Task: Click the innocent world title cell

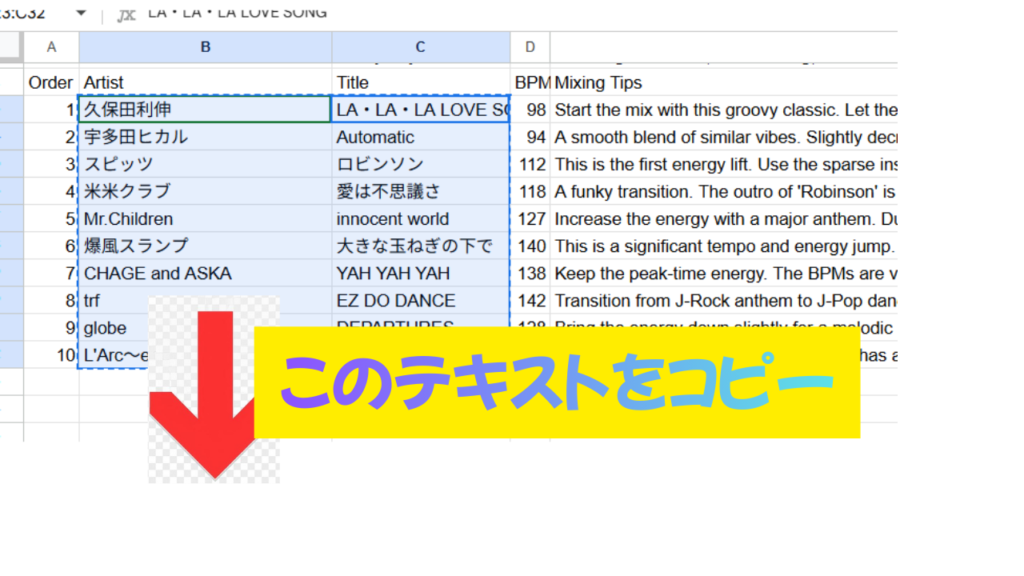Action: 420,219
